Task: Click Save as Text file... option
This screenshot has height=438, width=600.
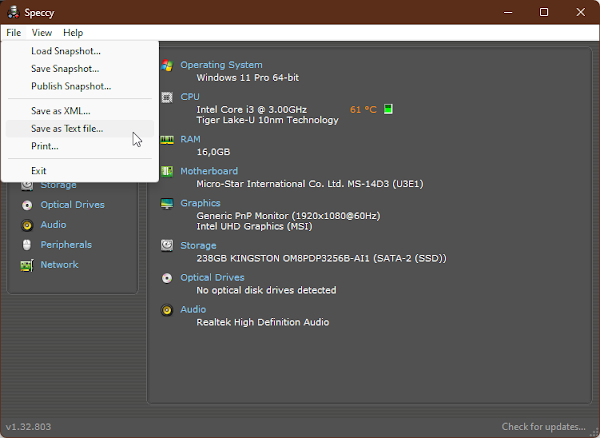Action: click(x=80, y=129)
